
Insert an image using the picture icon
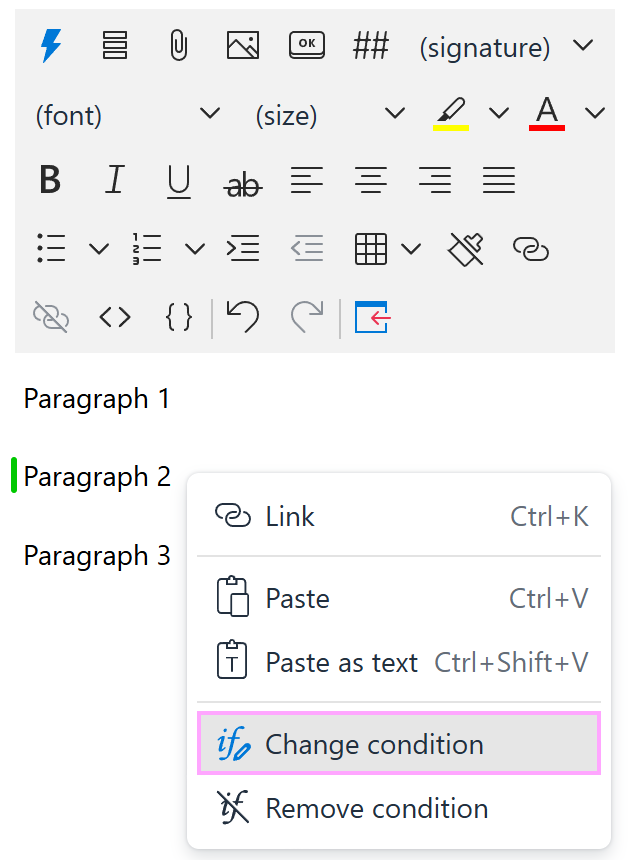point(243,46)
